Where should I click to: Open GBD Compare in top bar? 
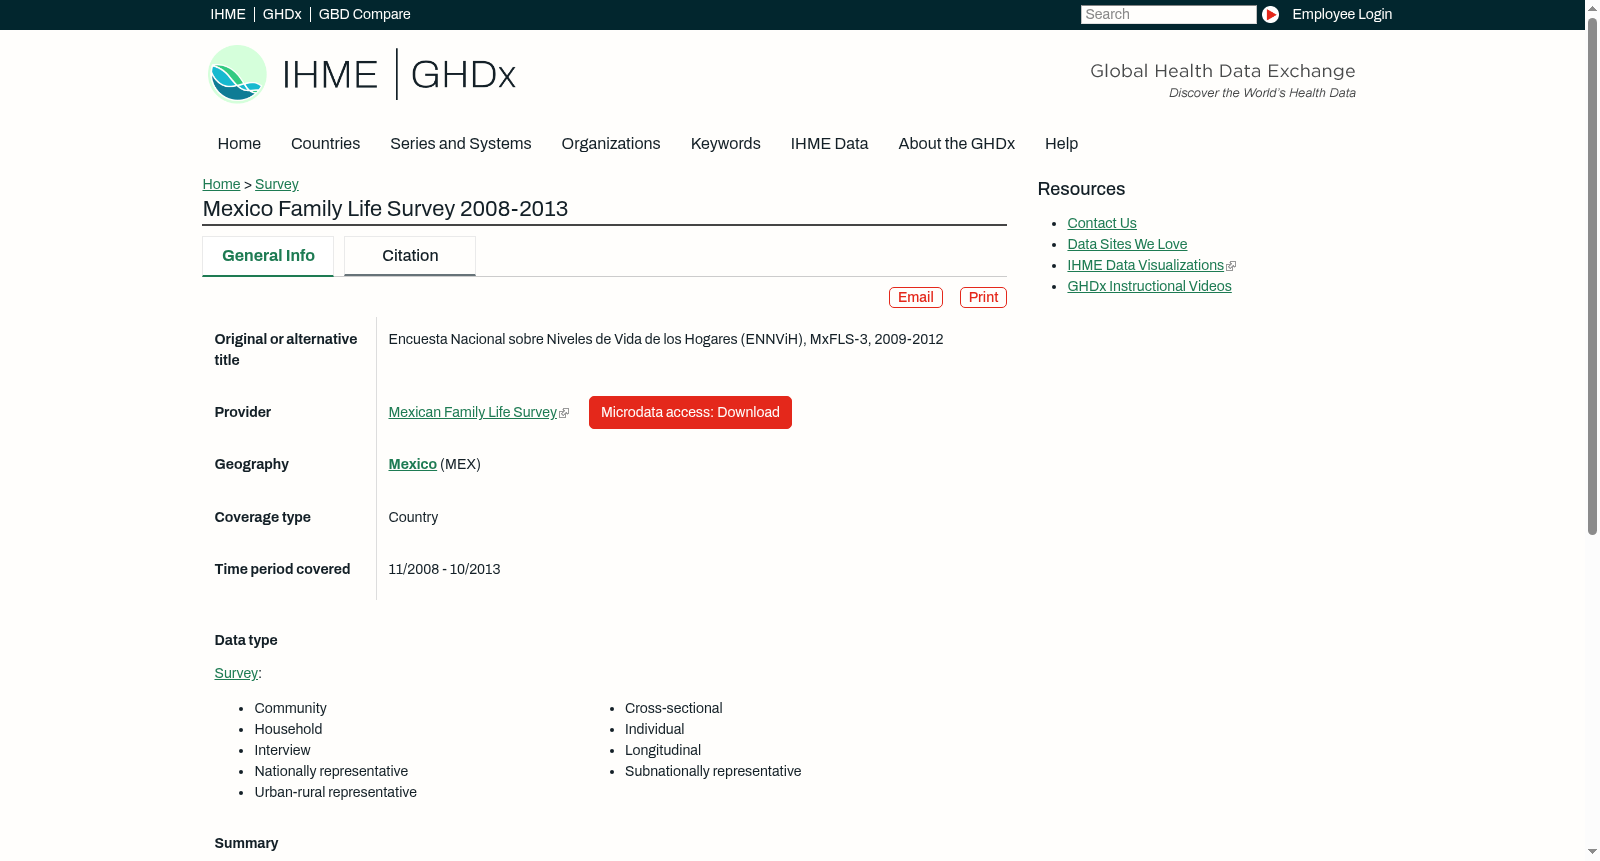click(365, 14)
